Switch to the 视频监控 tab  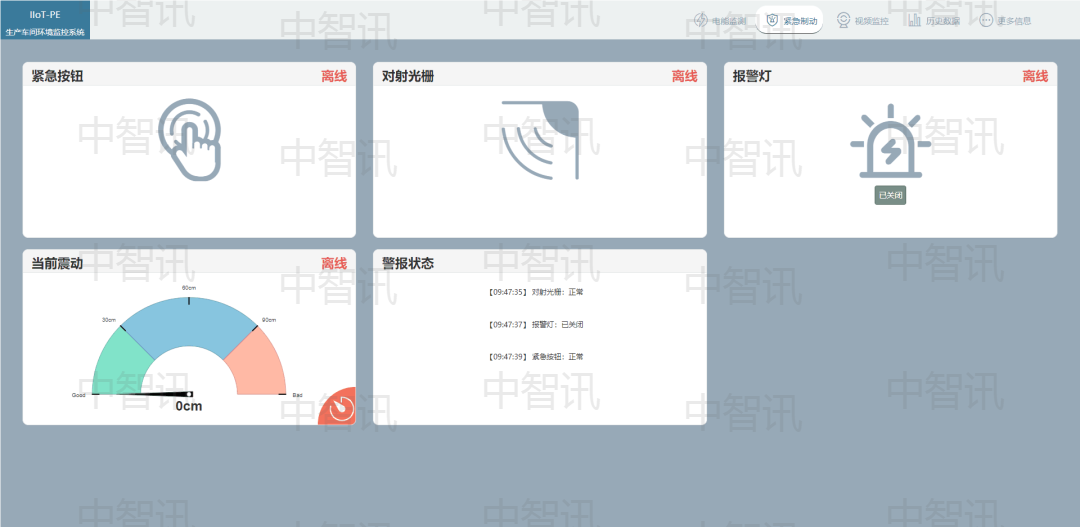863,20
